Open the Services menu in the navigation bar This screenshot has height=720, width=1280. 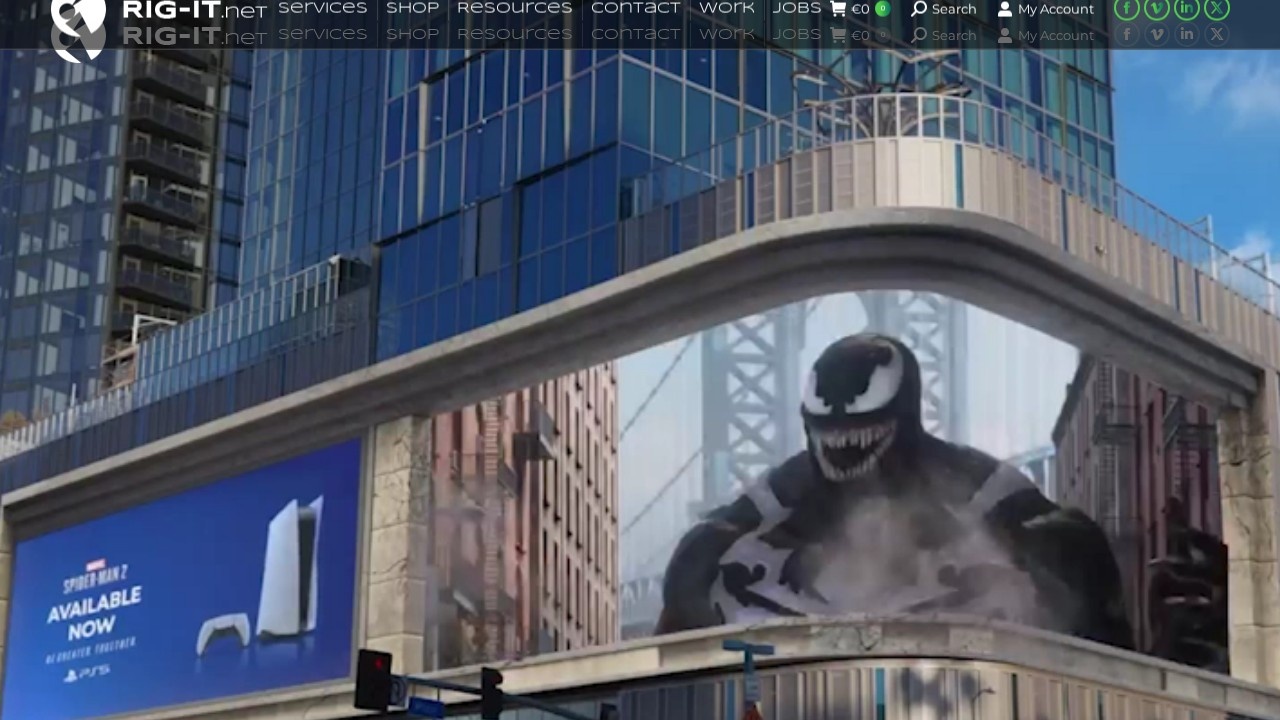tap(322, 8)
